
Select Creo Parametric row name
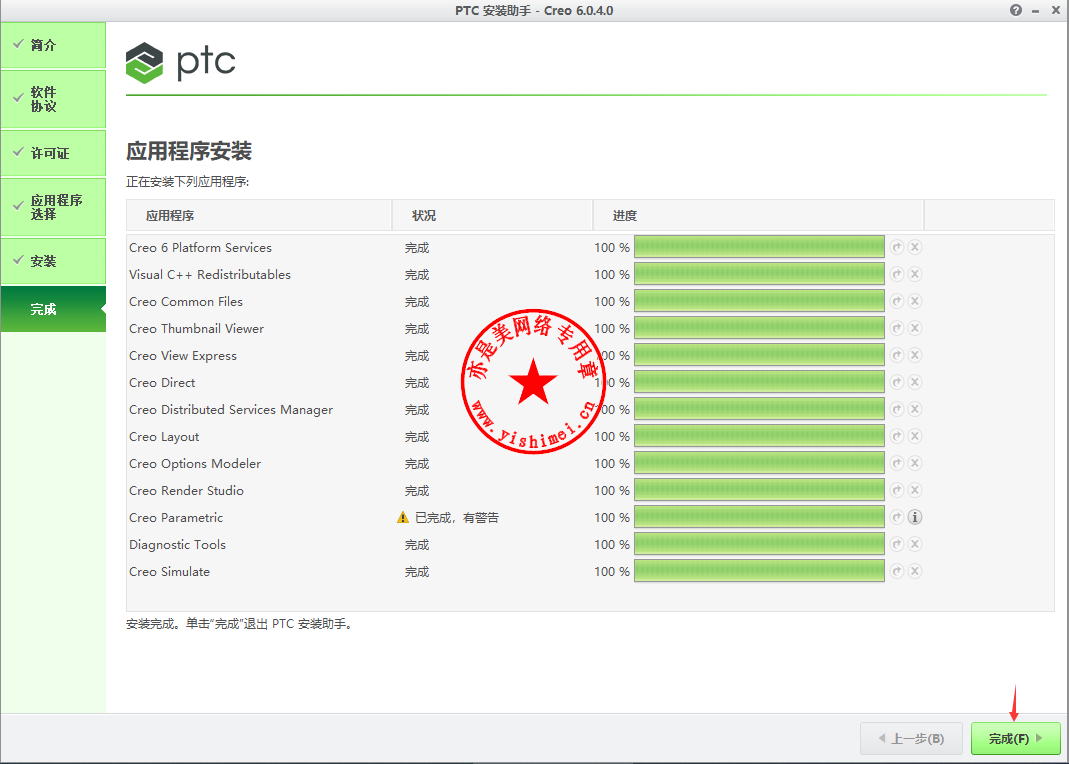(176, 517)
